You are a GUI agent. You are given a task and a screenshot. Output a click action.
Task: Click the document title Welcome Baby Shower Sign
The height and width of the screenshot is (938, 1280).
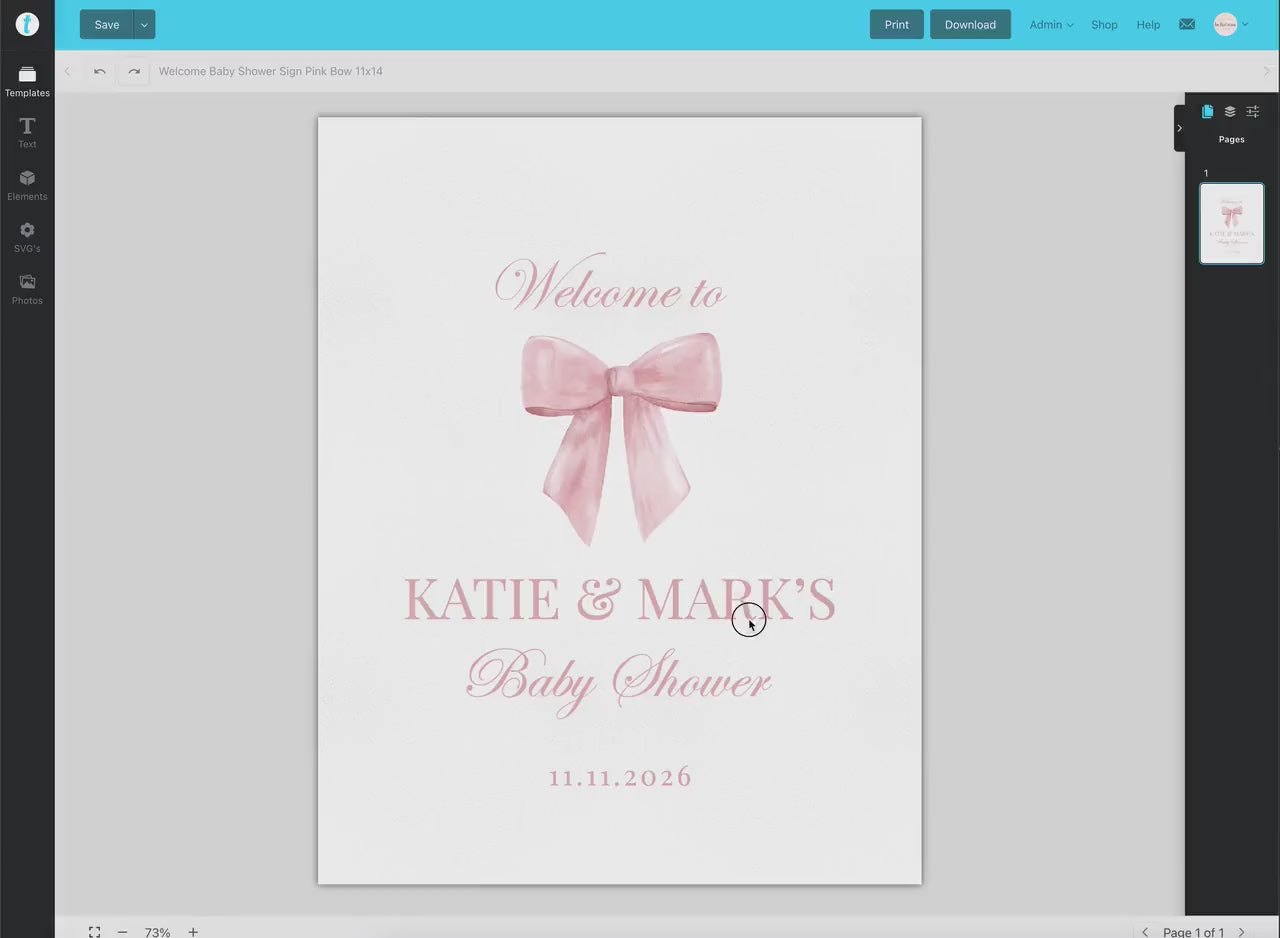[x=270, y=71]
